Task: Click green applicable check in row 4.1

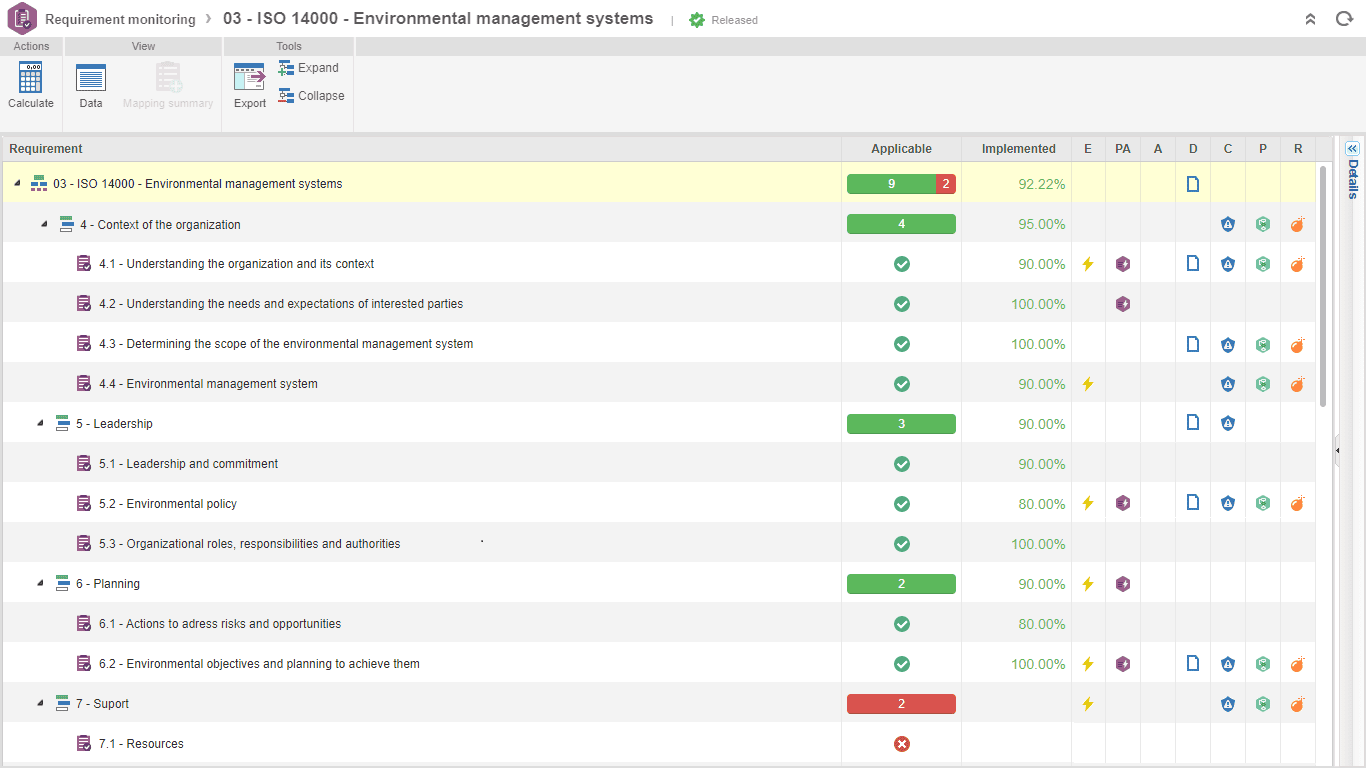Action: tap(902, 264)
